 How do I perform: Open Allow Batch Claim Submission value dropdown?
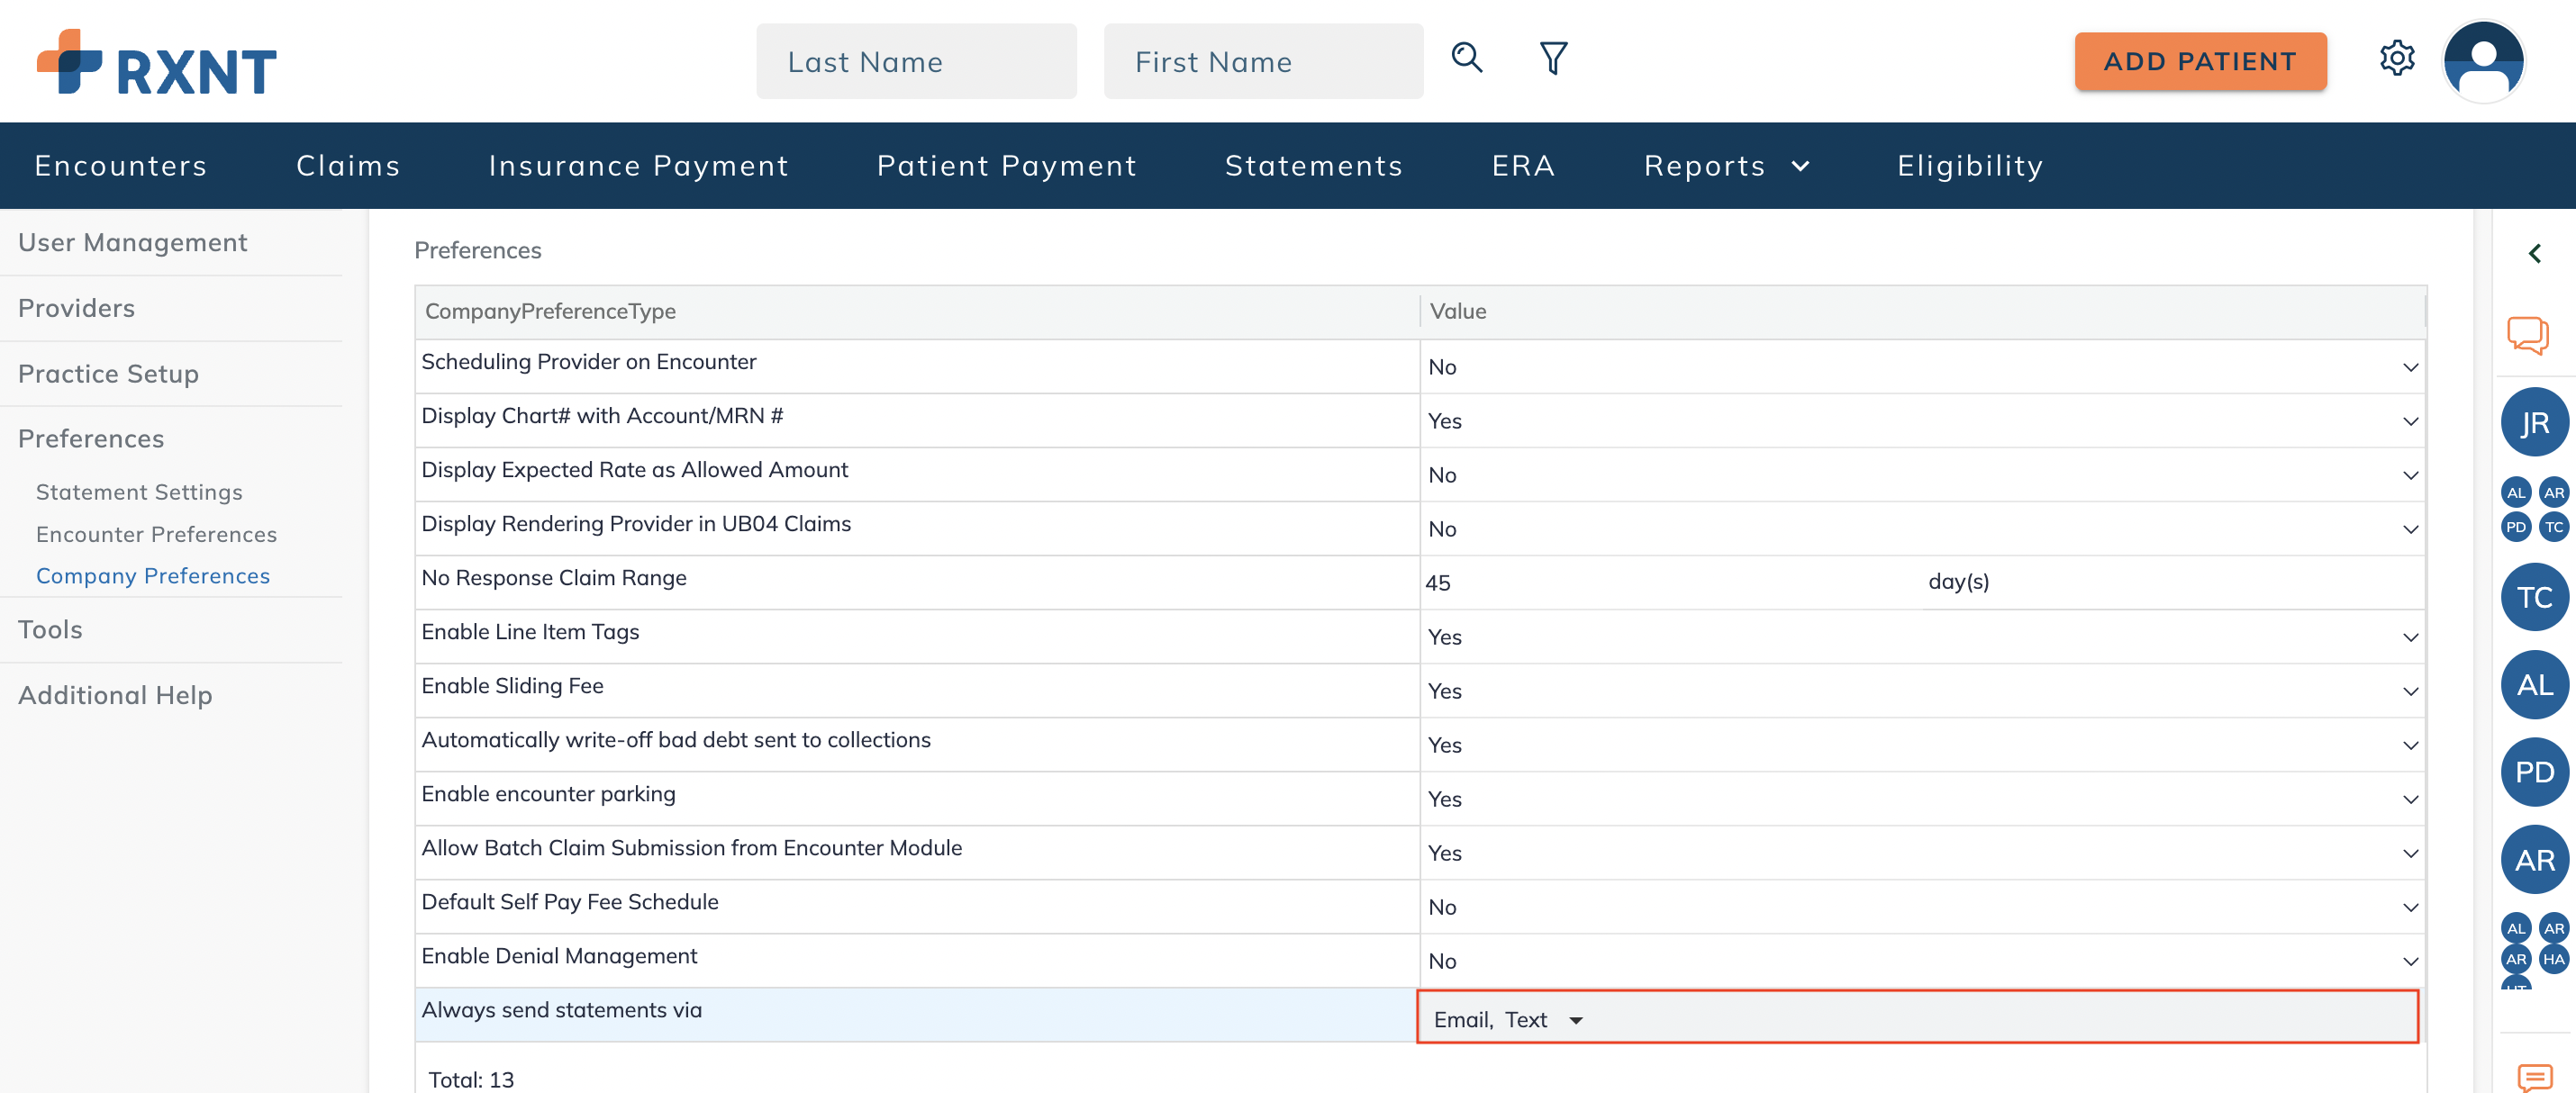point(1922,853)
